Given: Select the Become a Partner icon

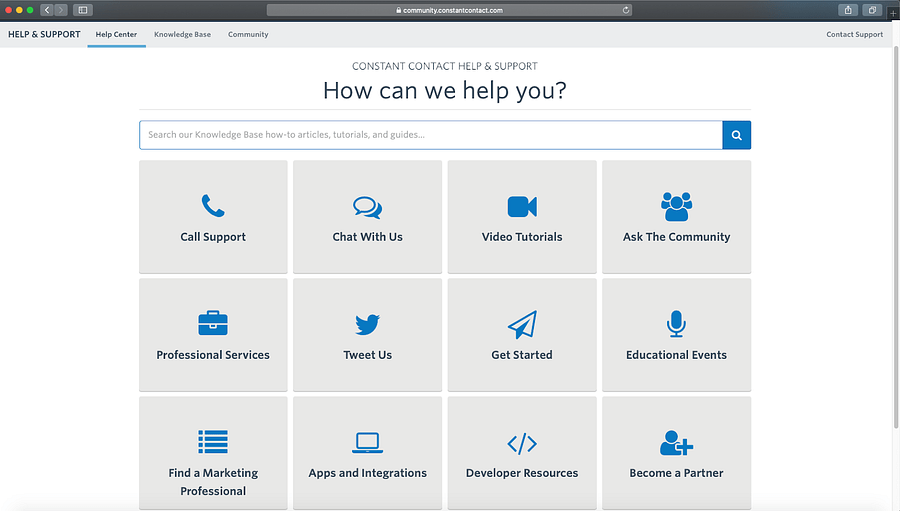Looking at the screenshot, I should click(676, 443).
